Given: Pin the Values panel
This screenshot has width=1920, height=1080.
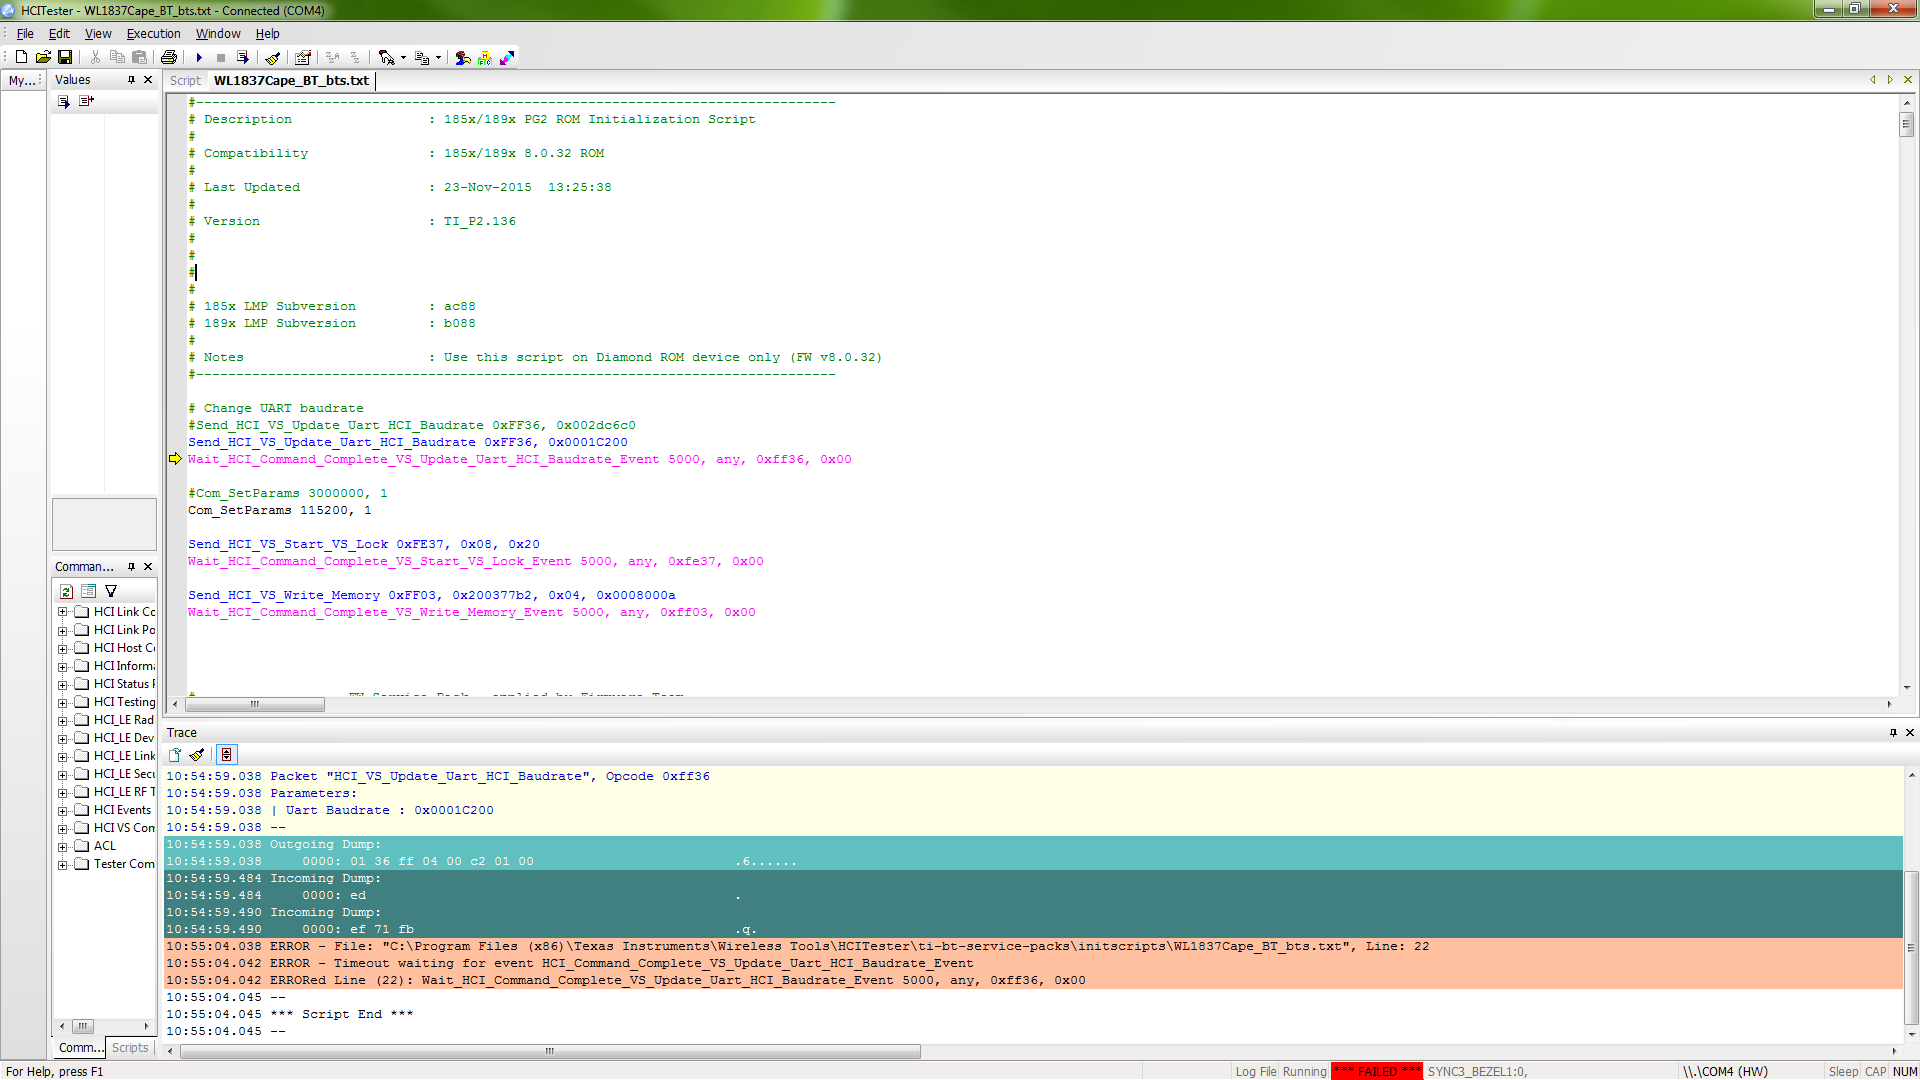Looking at the screenshot, I should point(131,79).
